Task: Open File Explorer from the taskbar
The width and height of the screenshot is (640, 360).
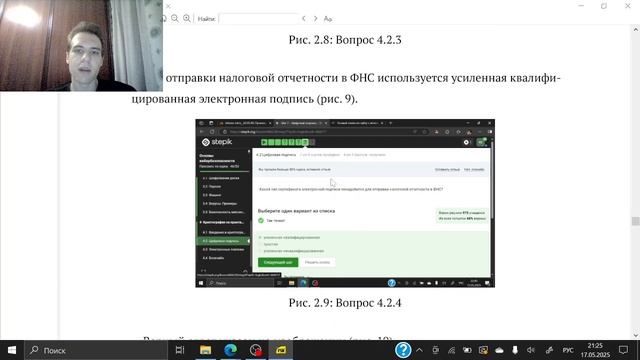Action: tap(205, 350)
